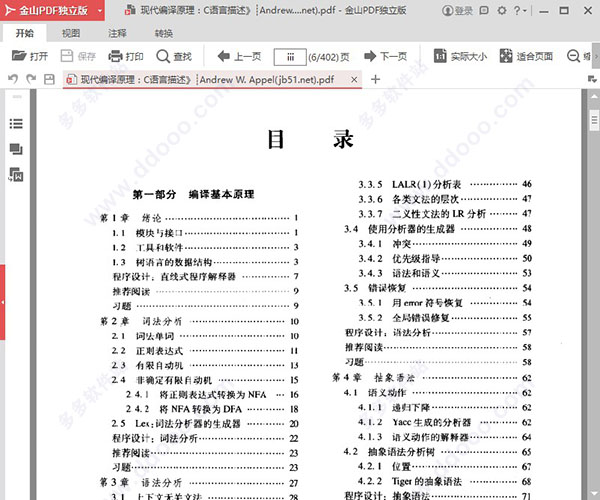Minimize the 金山PDF window
Image resolution: width=600 pixels, height=500 pixels.
coord(543,11)
